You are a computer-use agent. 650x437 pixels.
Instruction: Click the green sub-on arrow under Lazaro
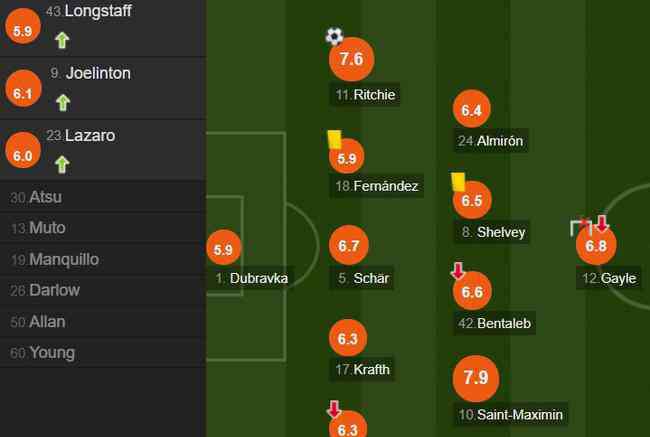62,165
